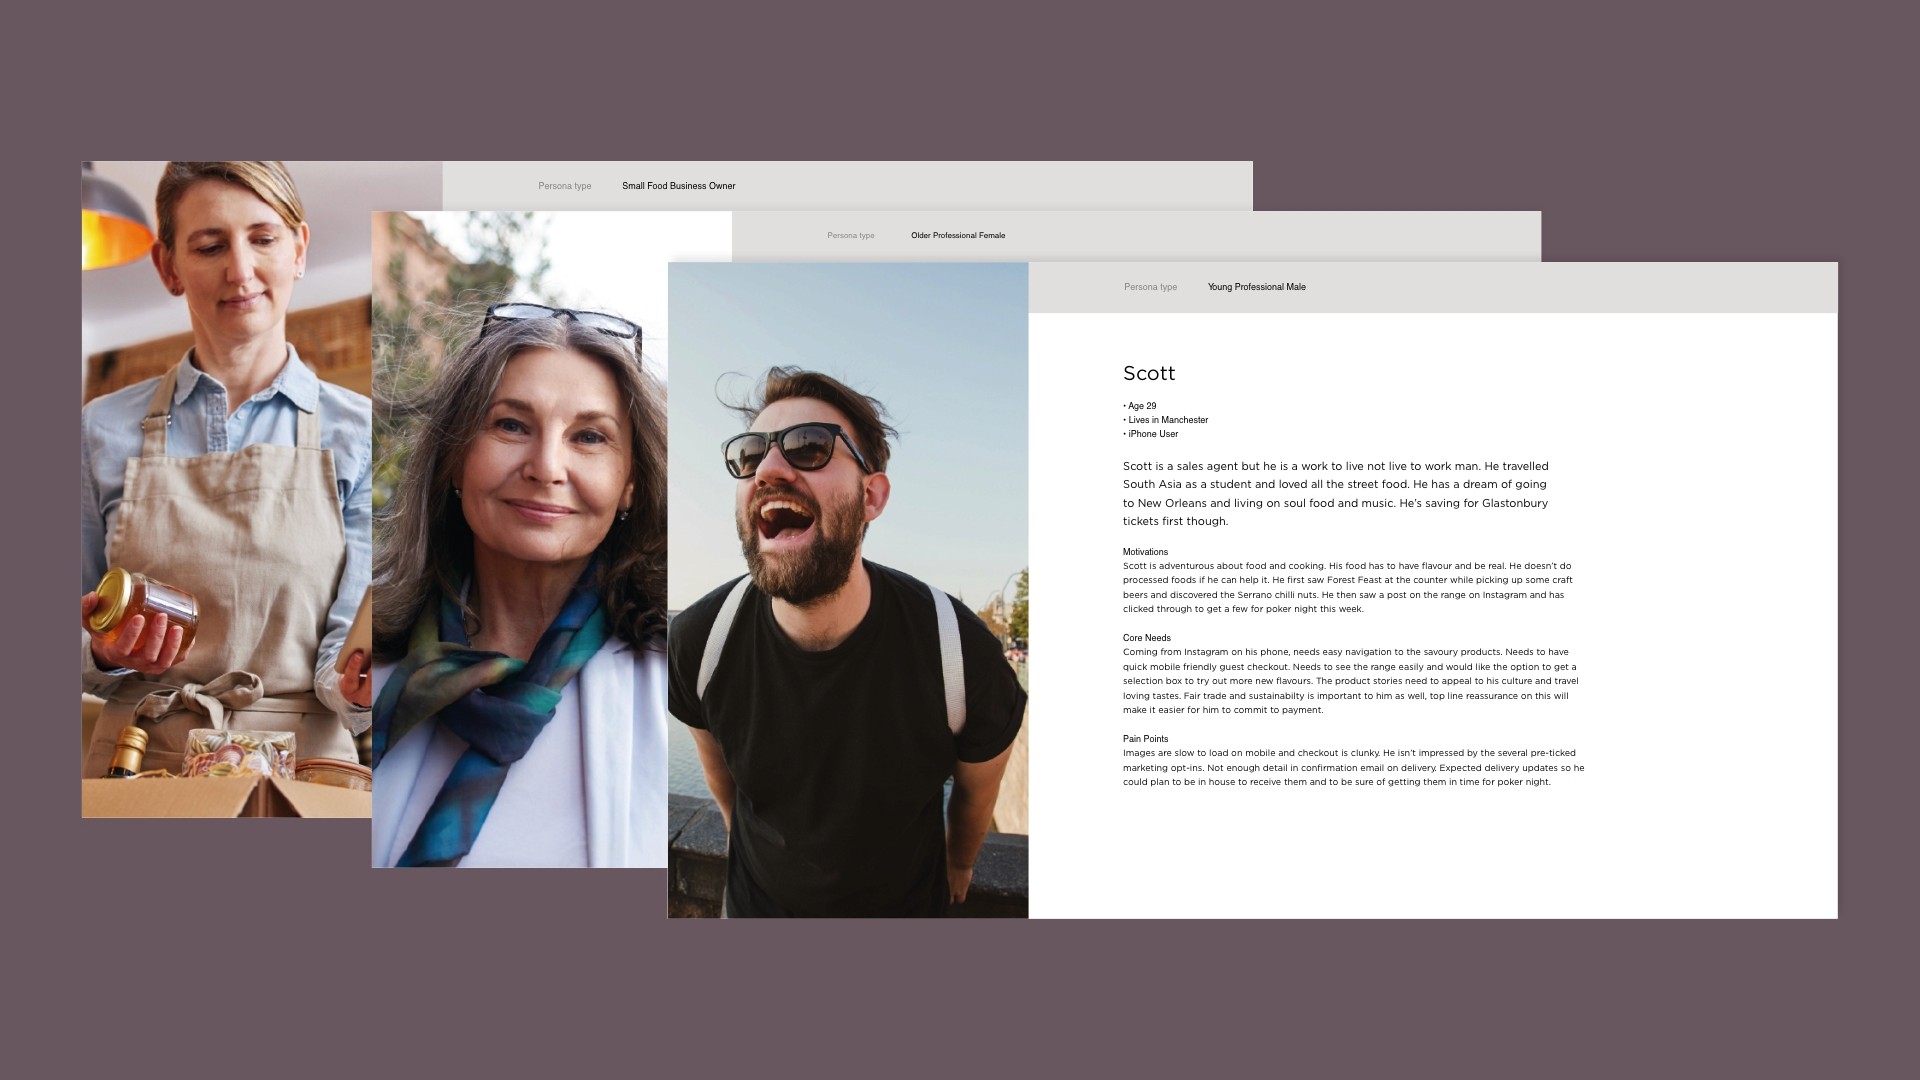Click the Small Food Business Owner label
1920x1080 pixels.
[x=678, y=186]
